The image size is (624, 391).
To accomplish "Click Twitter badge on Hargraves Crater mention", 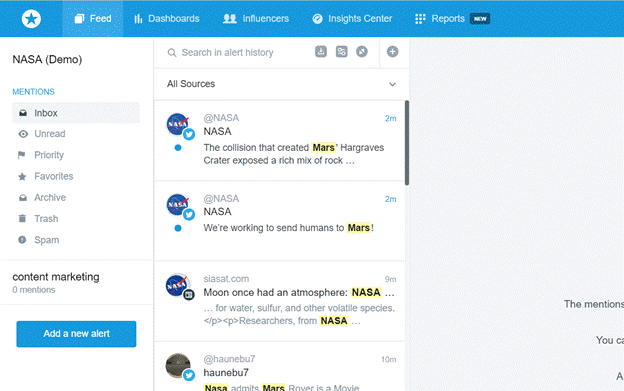I will (189, 134).
